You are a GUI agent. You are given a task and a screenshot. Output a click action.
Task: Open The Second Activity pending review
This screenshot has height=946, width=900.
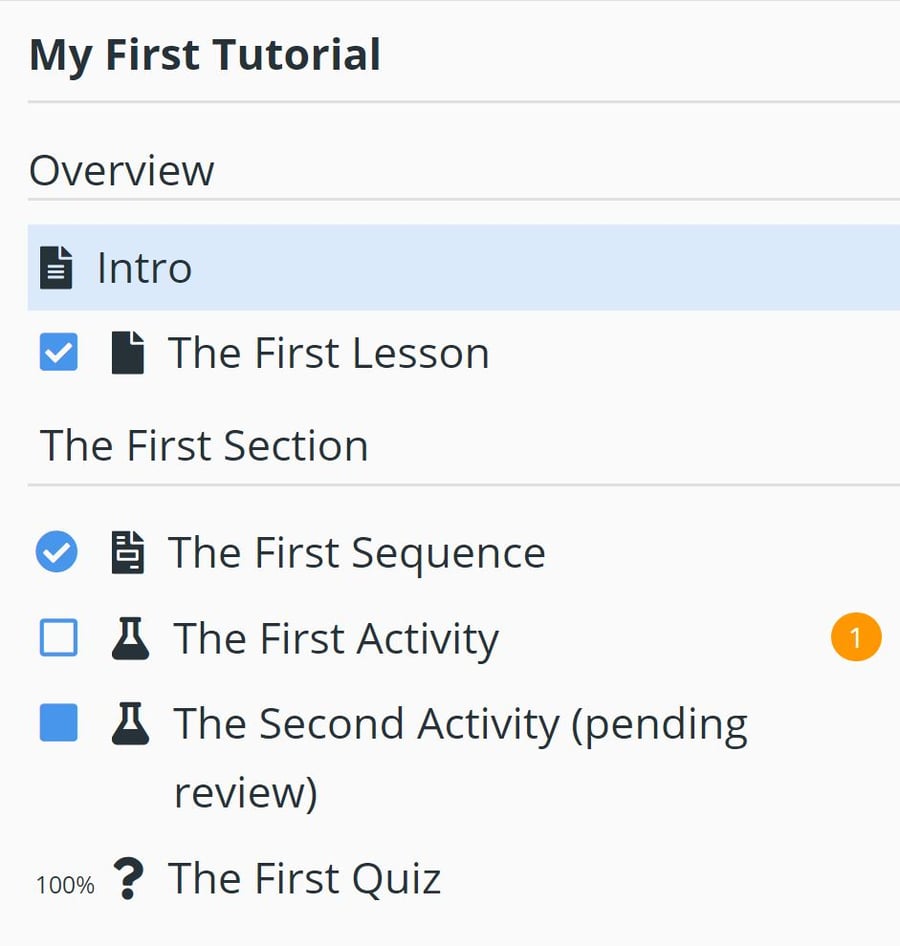click(x=460, y=723)
